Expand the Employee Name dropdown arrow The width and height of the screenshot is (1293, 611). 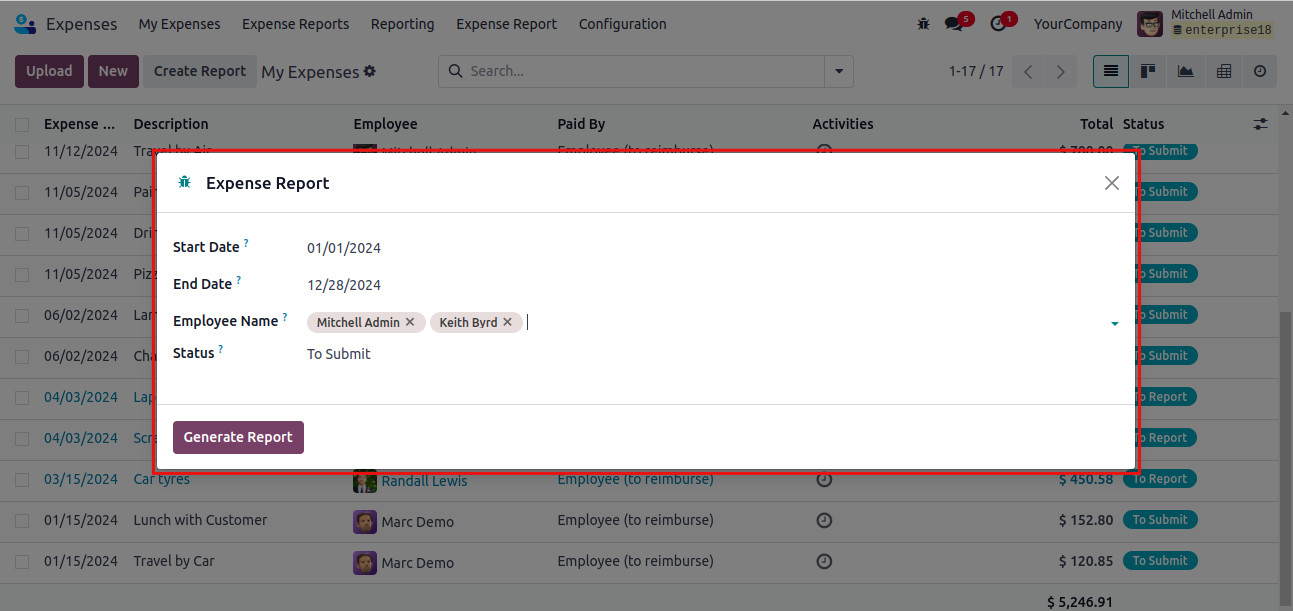click(1114, 323)
